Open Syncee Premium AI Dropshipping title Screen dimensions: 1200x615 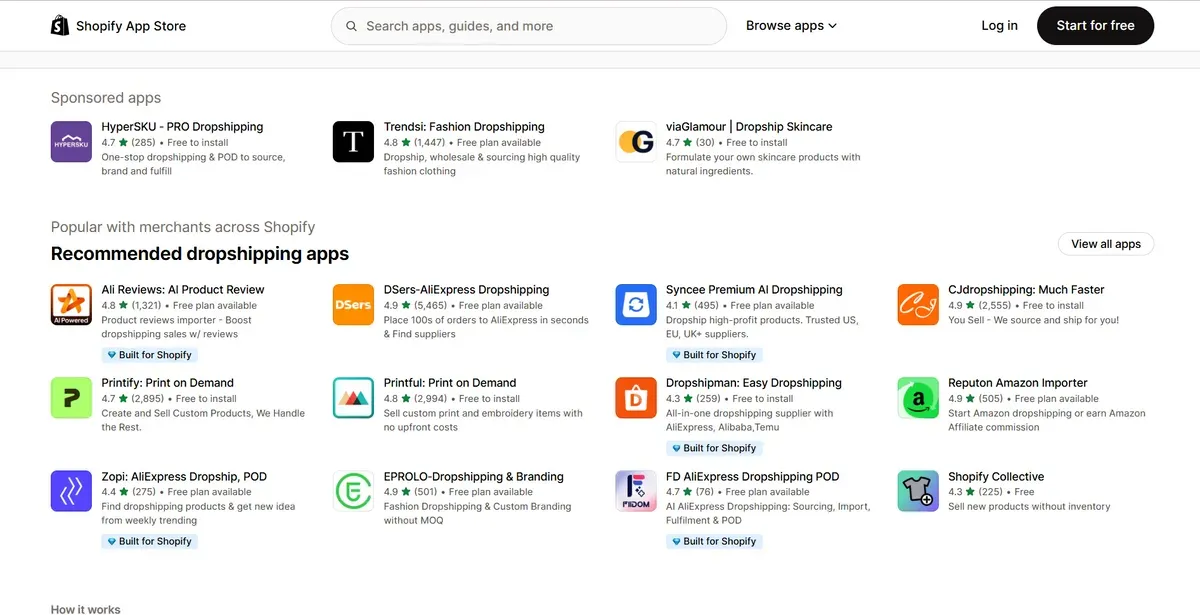[754, 290]
